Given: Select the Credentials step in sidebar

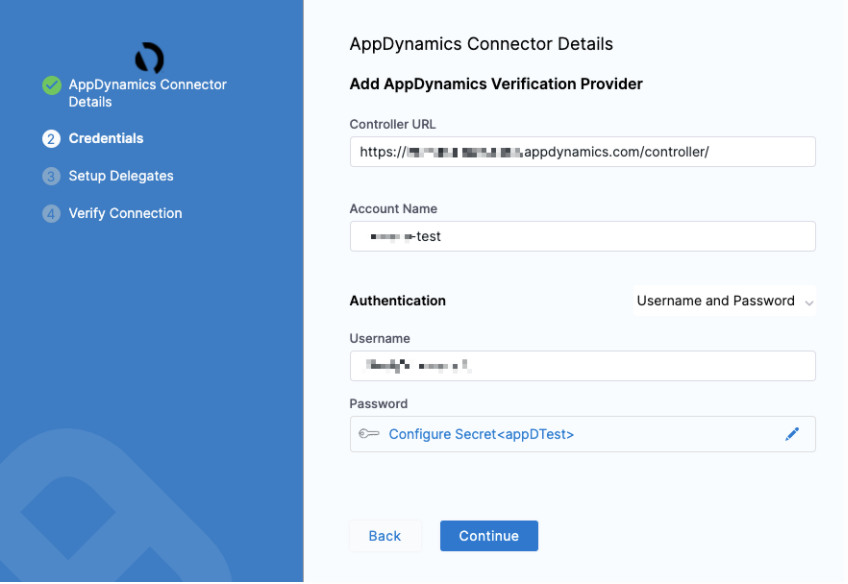Looking at the screenshot, I should [106, 139].
